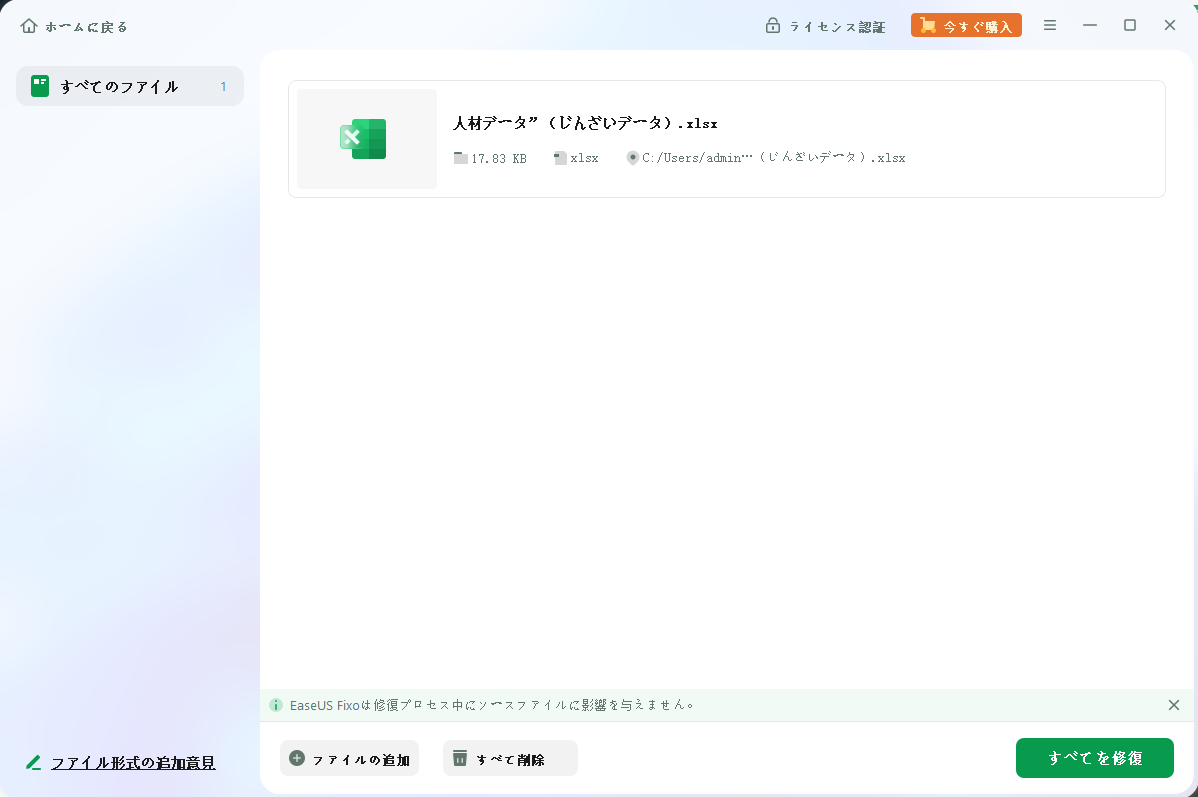Maximize the EaseUS Fixo window
The width and height of the screenshot is (1198, 797).
(x=1130, y=25)
